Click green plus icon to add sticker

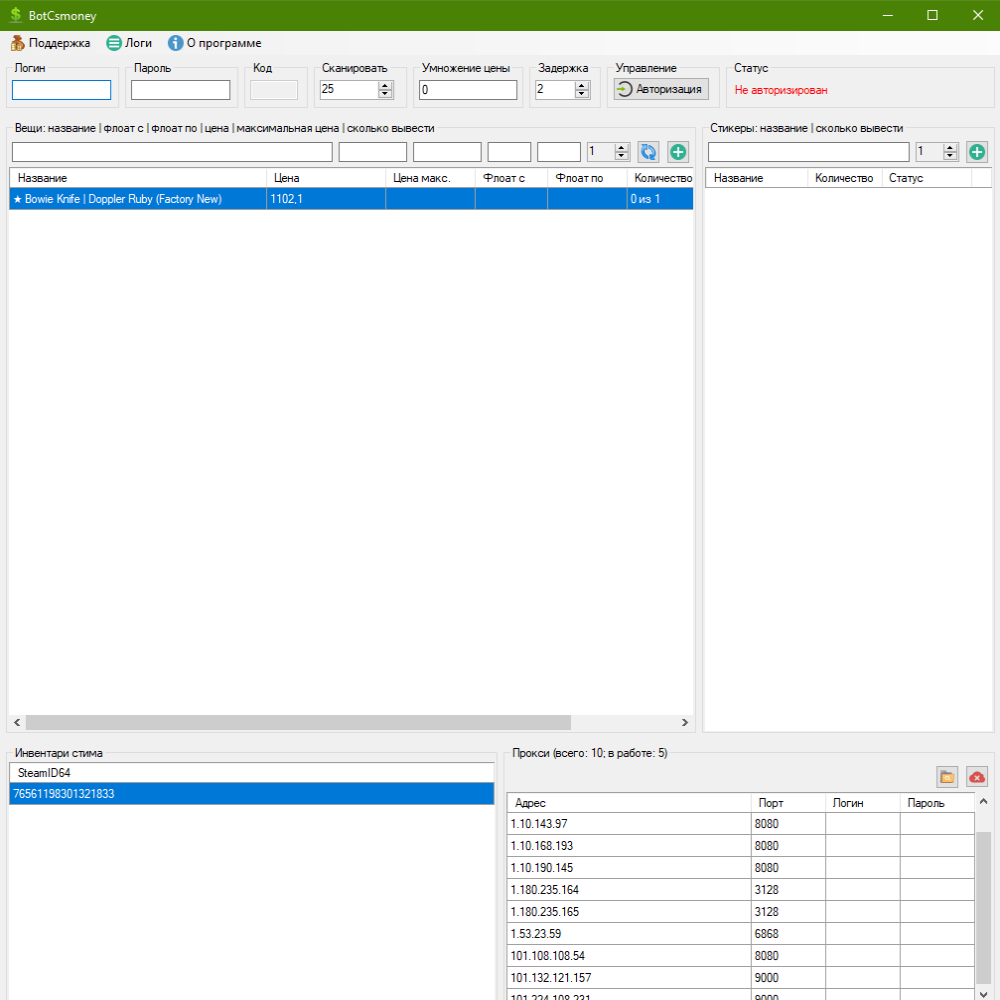point(977,152)
